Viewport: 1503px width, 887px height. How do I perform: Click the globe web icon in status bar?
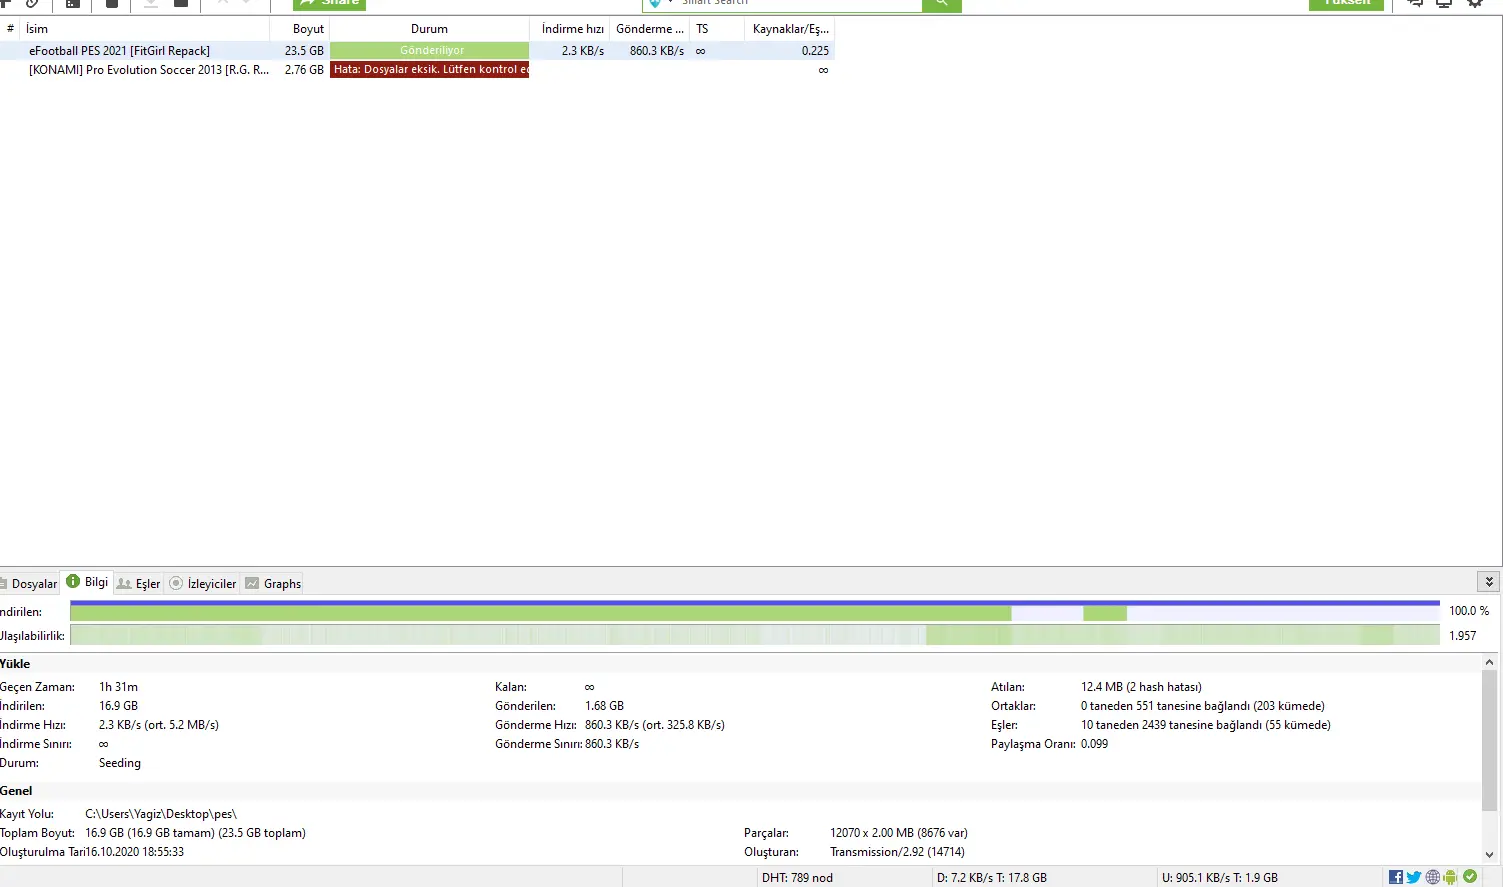1433,877
